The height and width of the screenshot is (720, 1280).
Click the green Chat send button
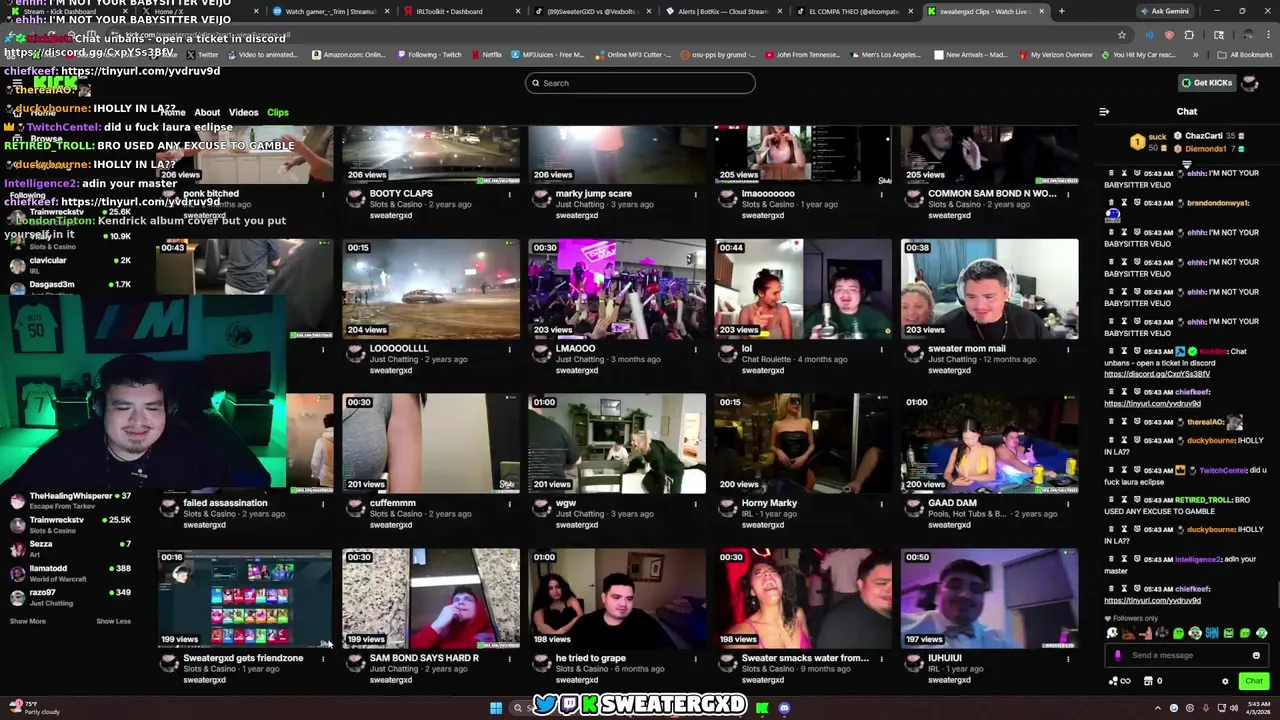click(x=1253, y=681)
